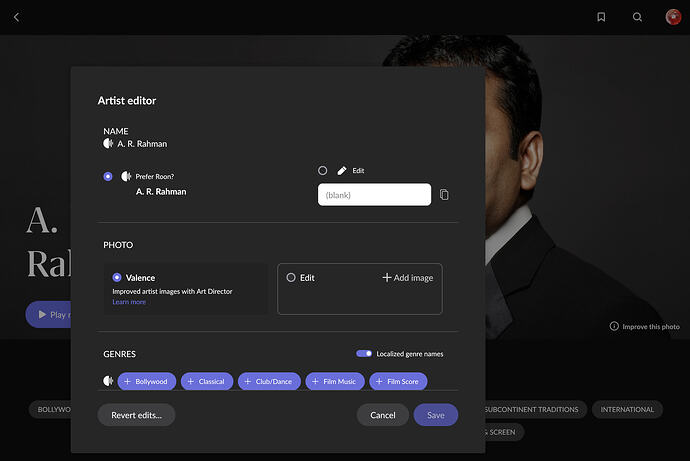Open the Revert edits menu

click(136, 415)
